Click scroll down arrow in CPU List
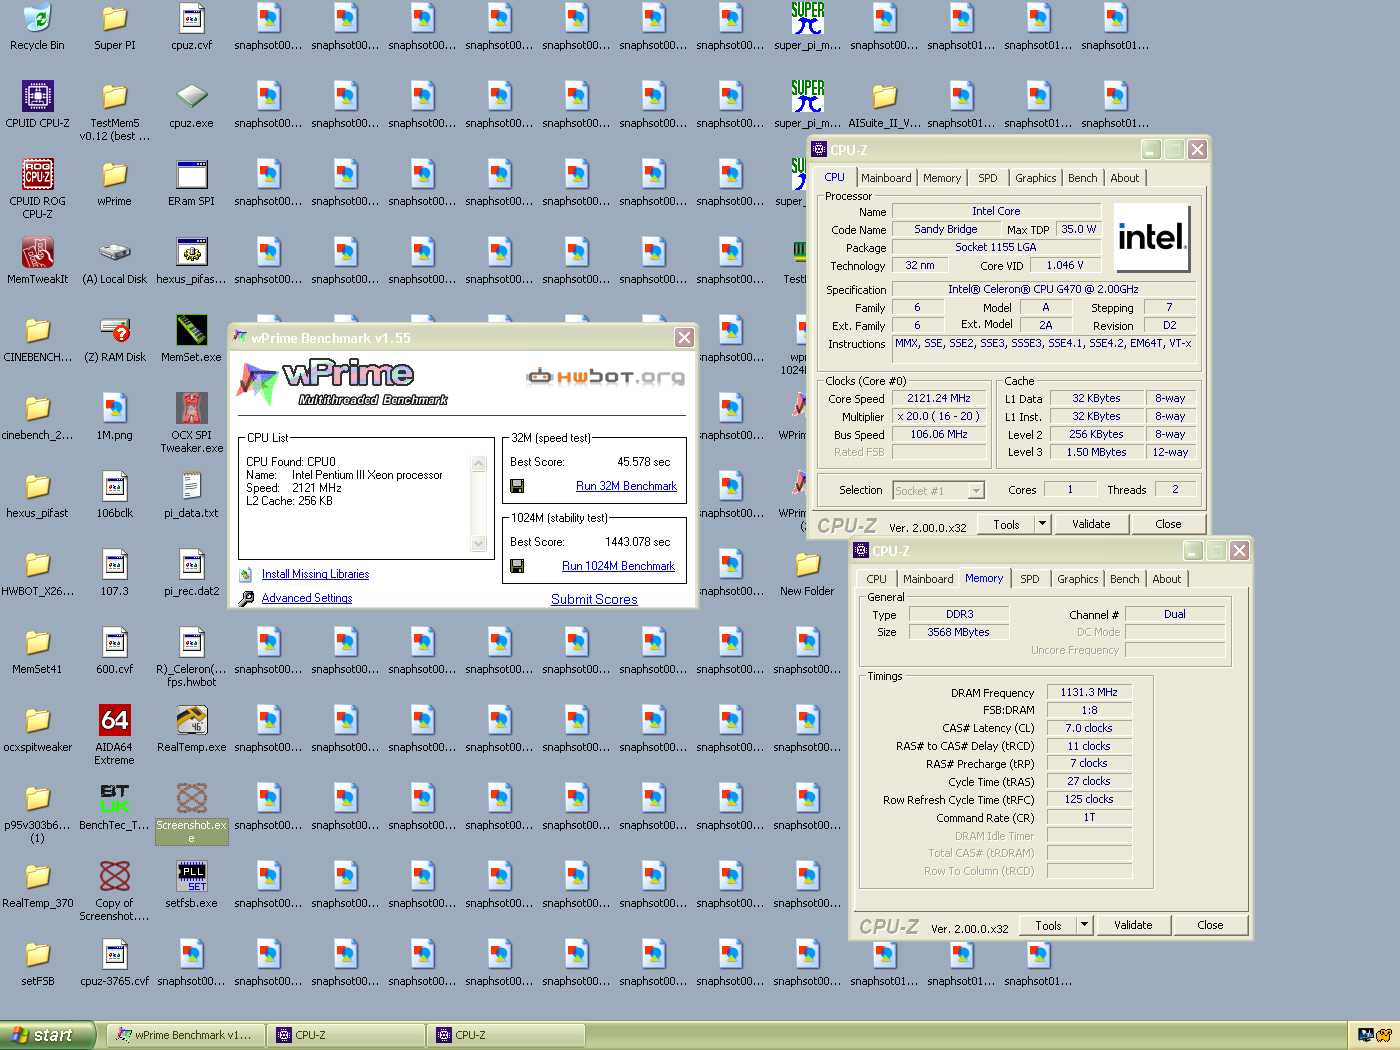 point(478,543)
